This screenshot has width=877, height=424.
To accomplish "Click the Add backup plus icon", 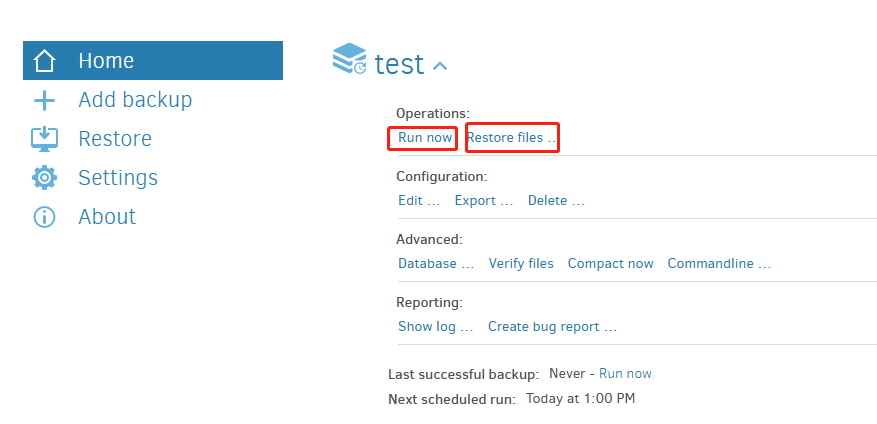I will click(x=44, y=100).
